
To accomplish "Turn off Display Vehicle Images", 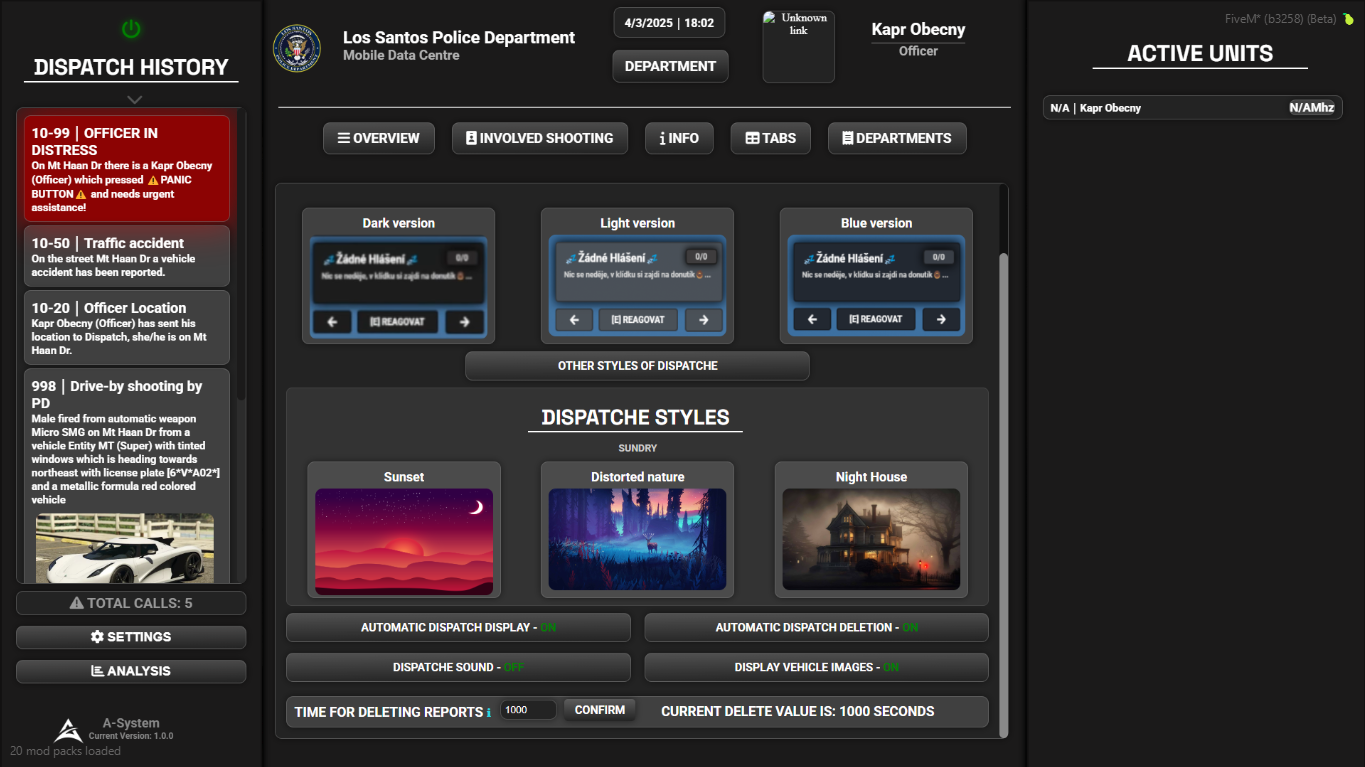I will click(x=816, y=668).
